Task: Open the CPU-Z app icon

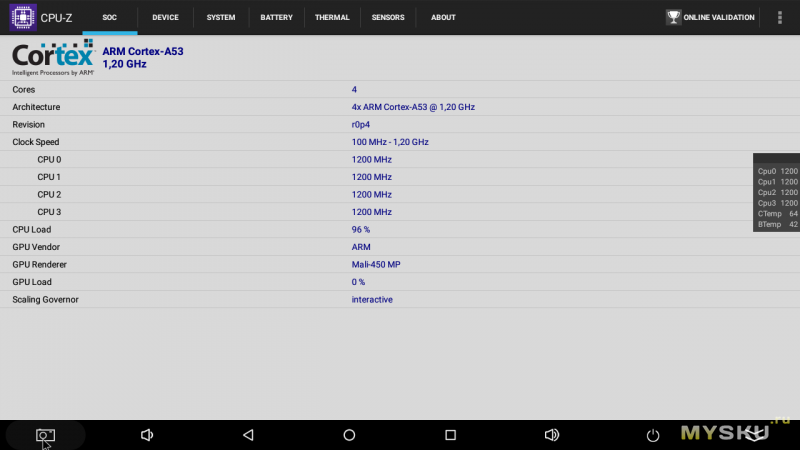Action: [23, 17]
